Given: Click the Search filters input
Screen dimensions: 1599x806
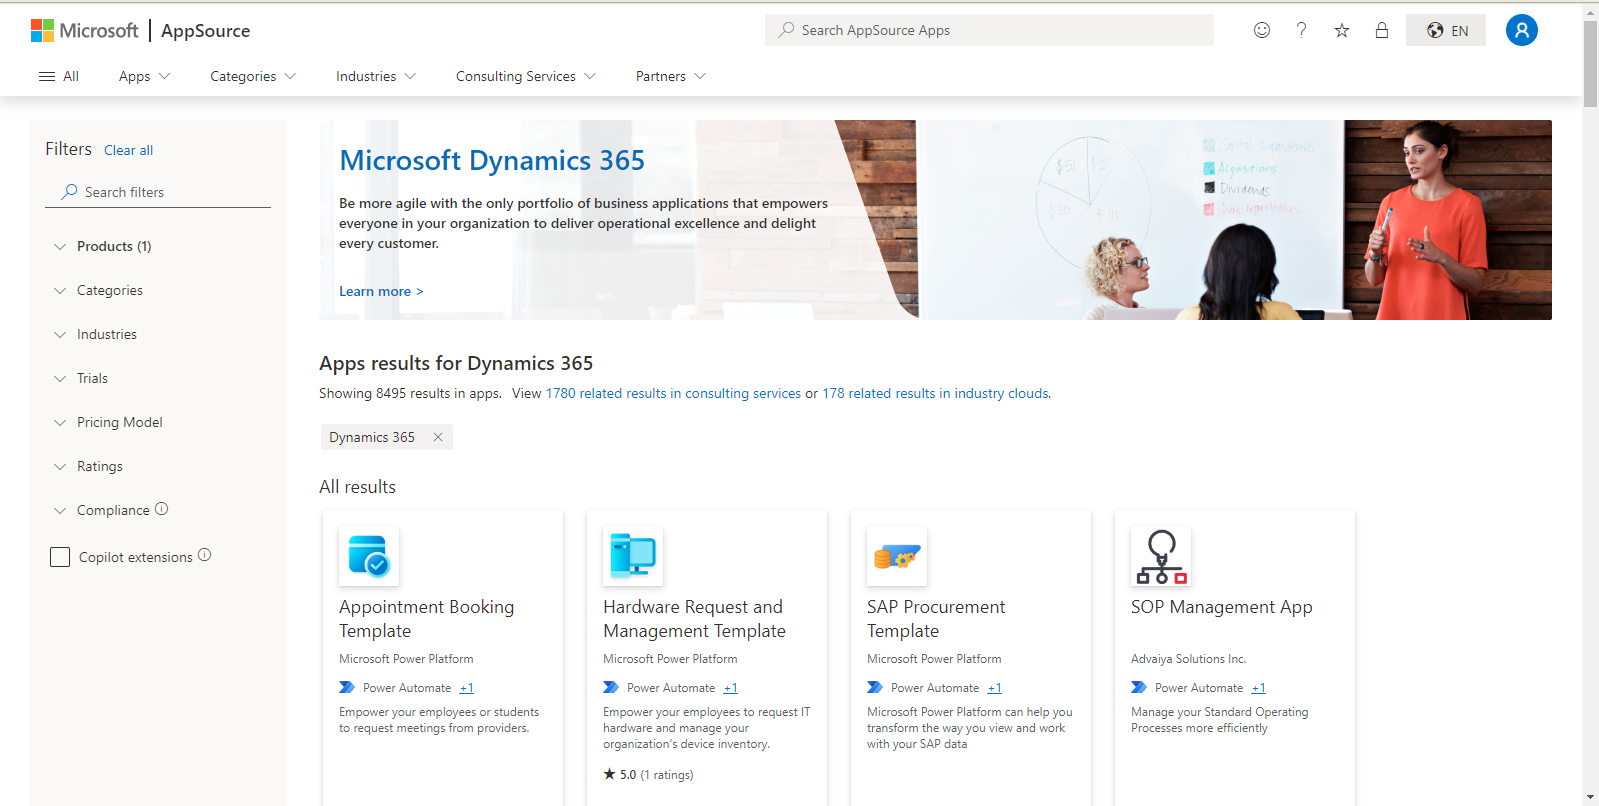Looking at the screenshot, I should [158, 192].
